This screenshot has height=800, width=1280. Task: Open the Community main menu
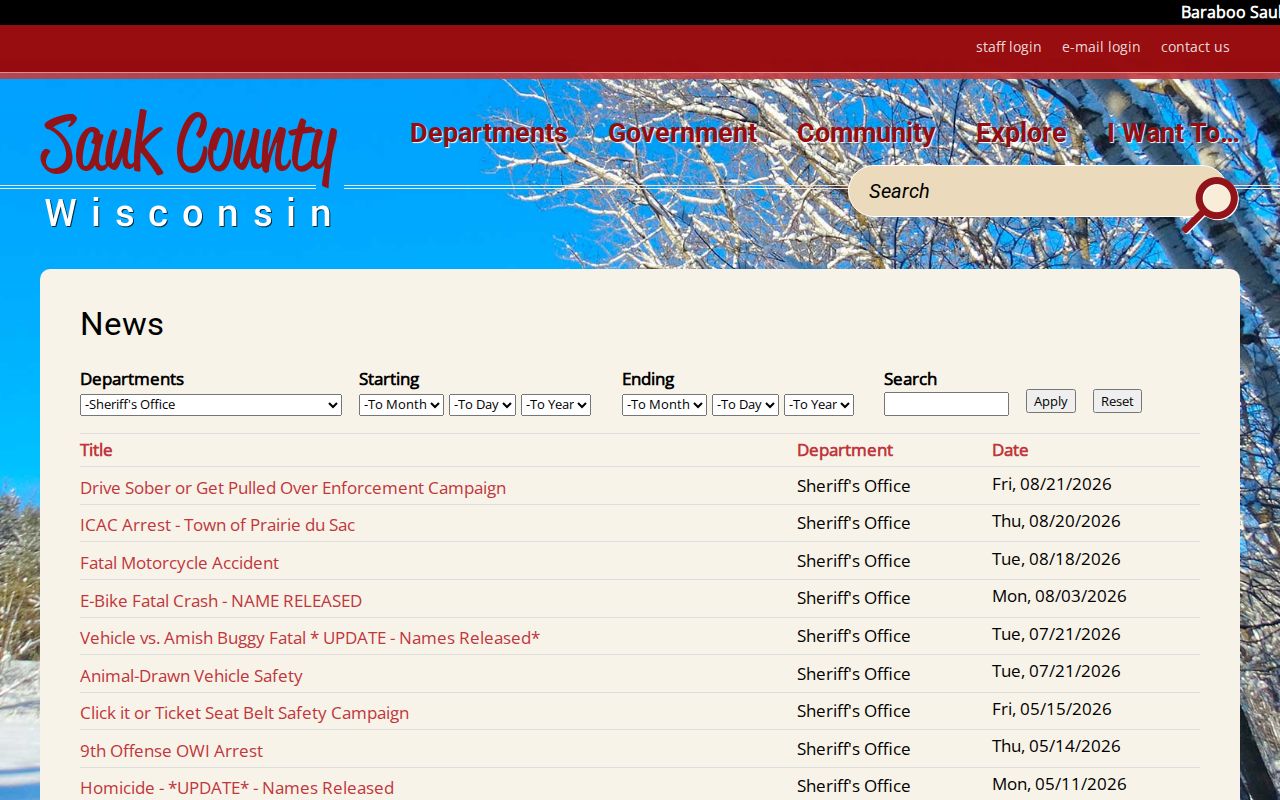pyautogui.click(x=866, y=133)
